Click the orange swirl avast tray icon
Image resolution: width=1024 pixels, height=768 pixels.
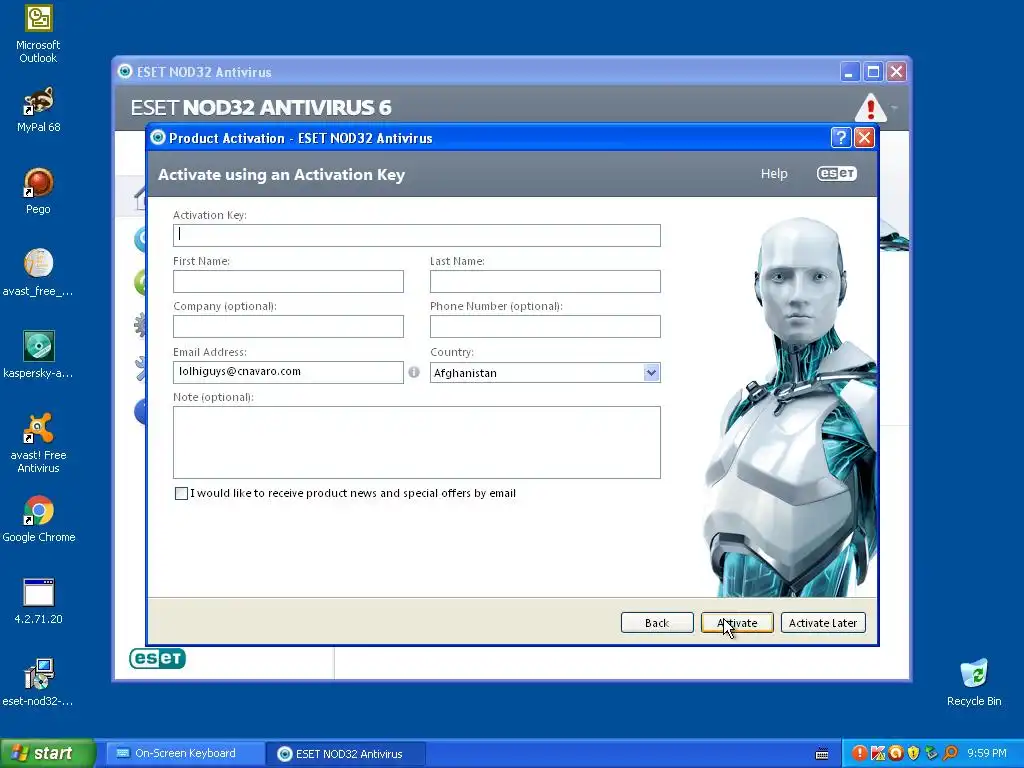pos(896,754)
